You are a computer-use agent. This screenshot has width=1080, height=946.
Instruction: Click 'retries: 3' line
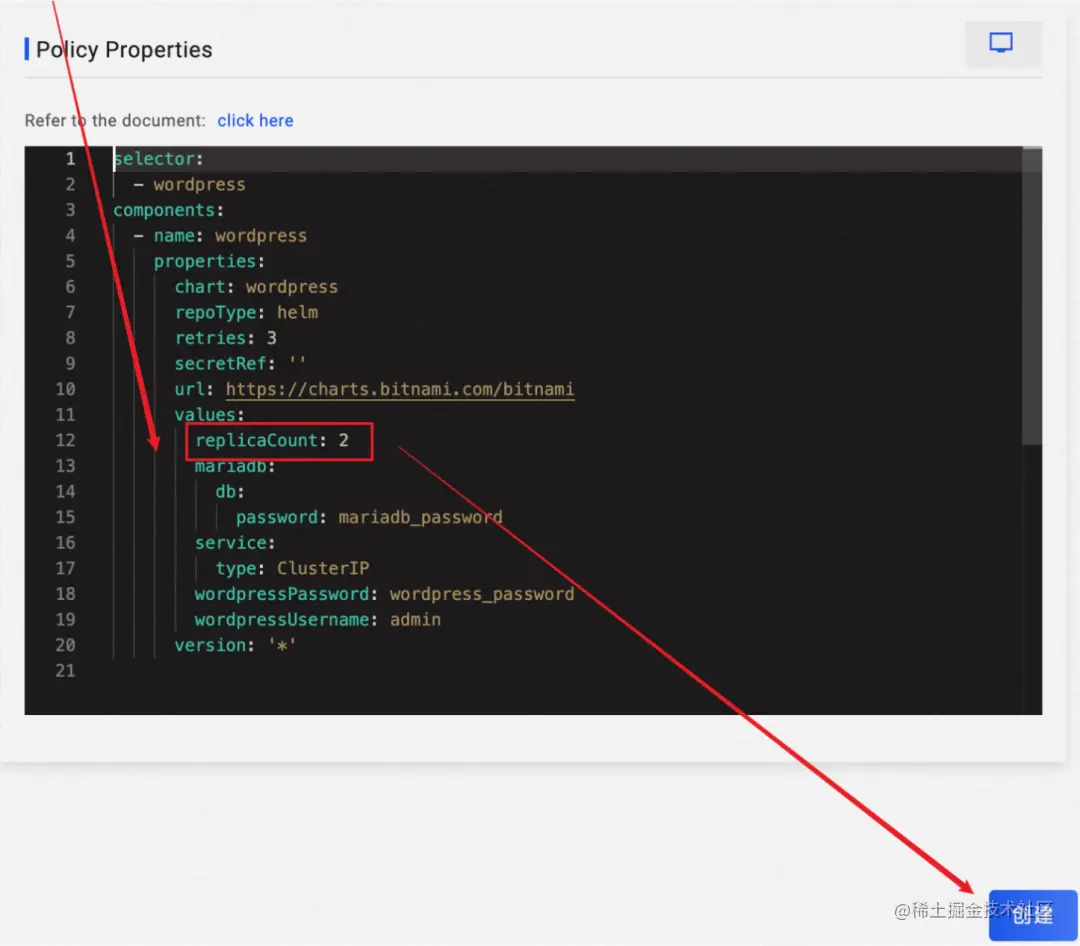(x=225, y=338)
